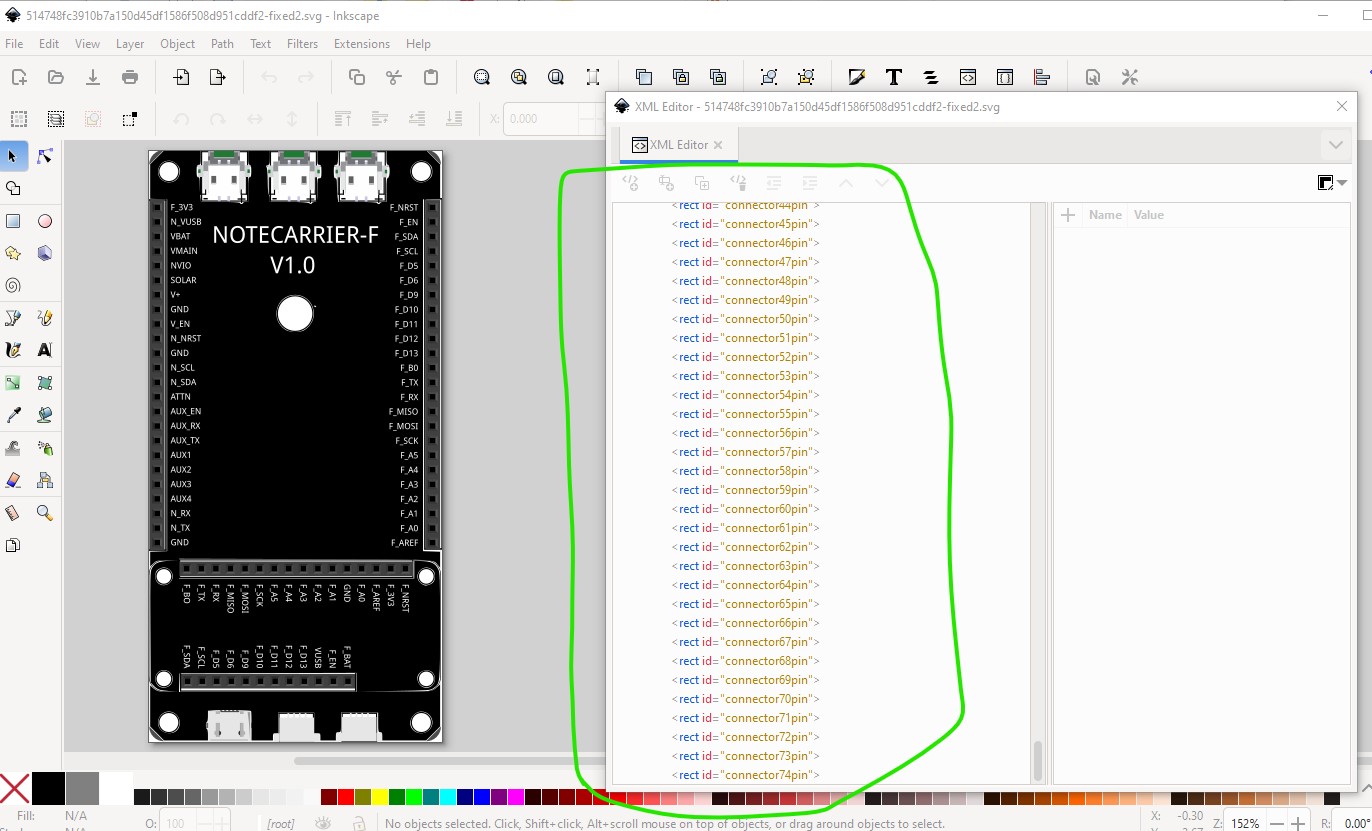Select the Pages tool

[x=13, y=545]
